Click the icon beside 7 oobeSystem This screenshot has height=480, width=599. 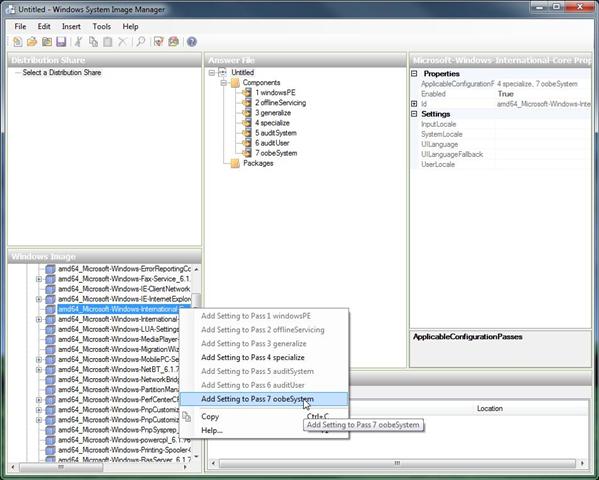[247, 153]
